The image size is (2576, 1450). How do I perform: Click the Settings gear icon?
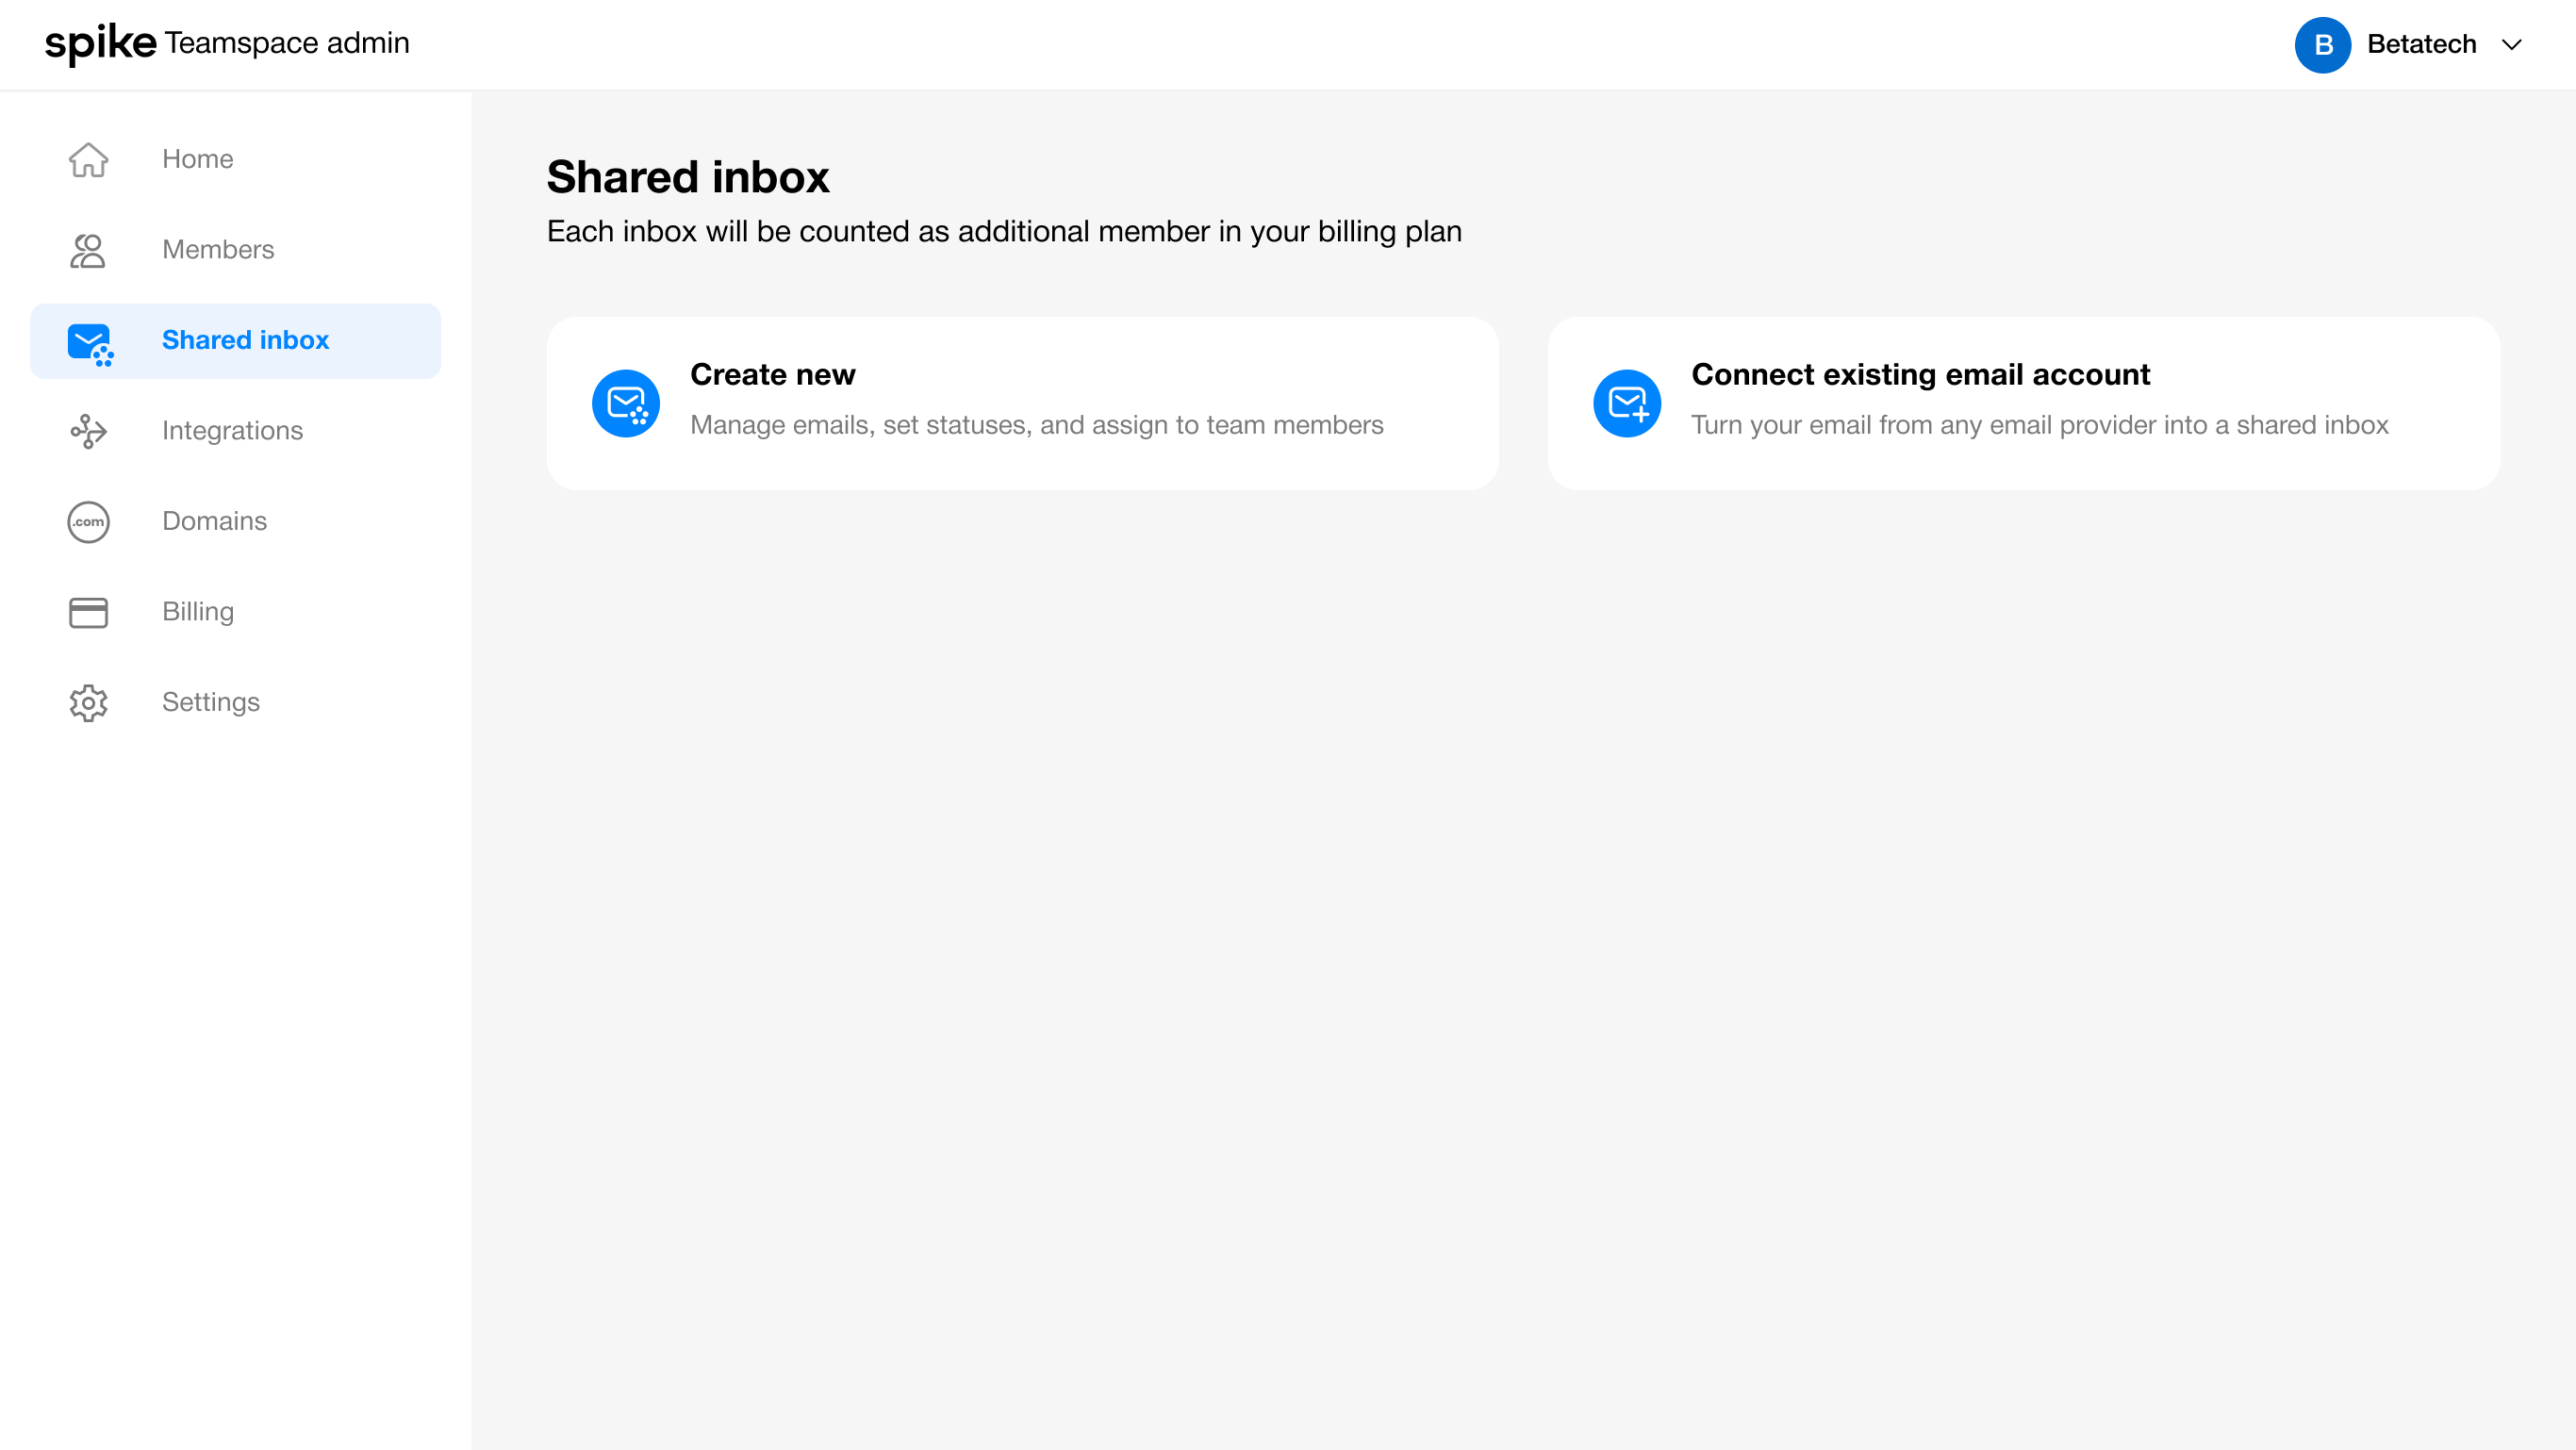(x=88, y=703)
